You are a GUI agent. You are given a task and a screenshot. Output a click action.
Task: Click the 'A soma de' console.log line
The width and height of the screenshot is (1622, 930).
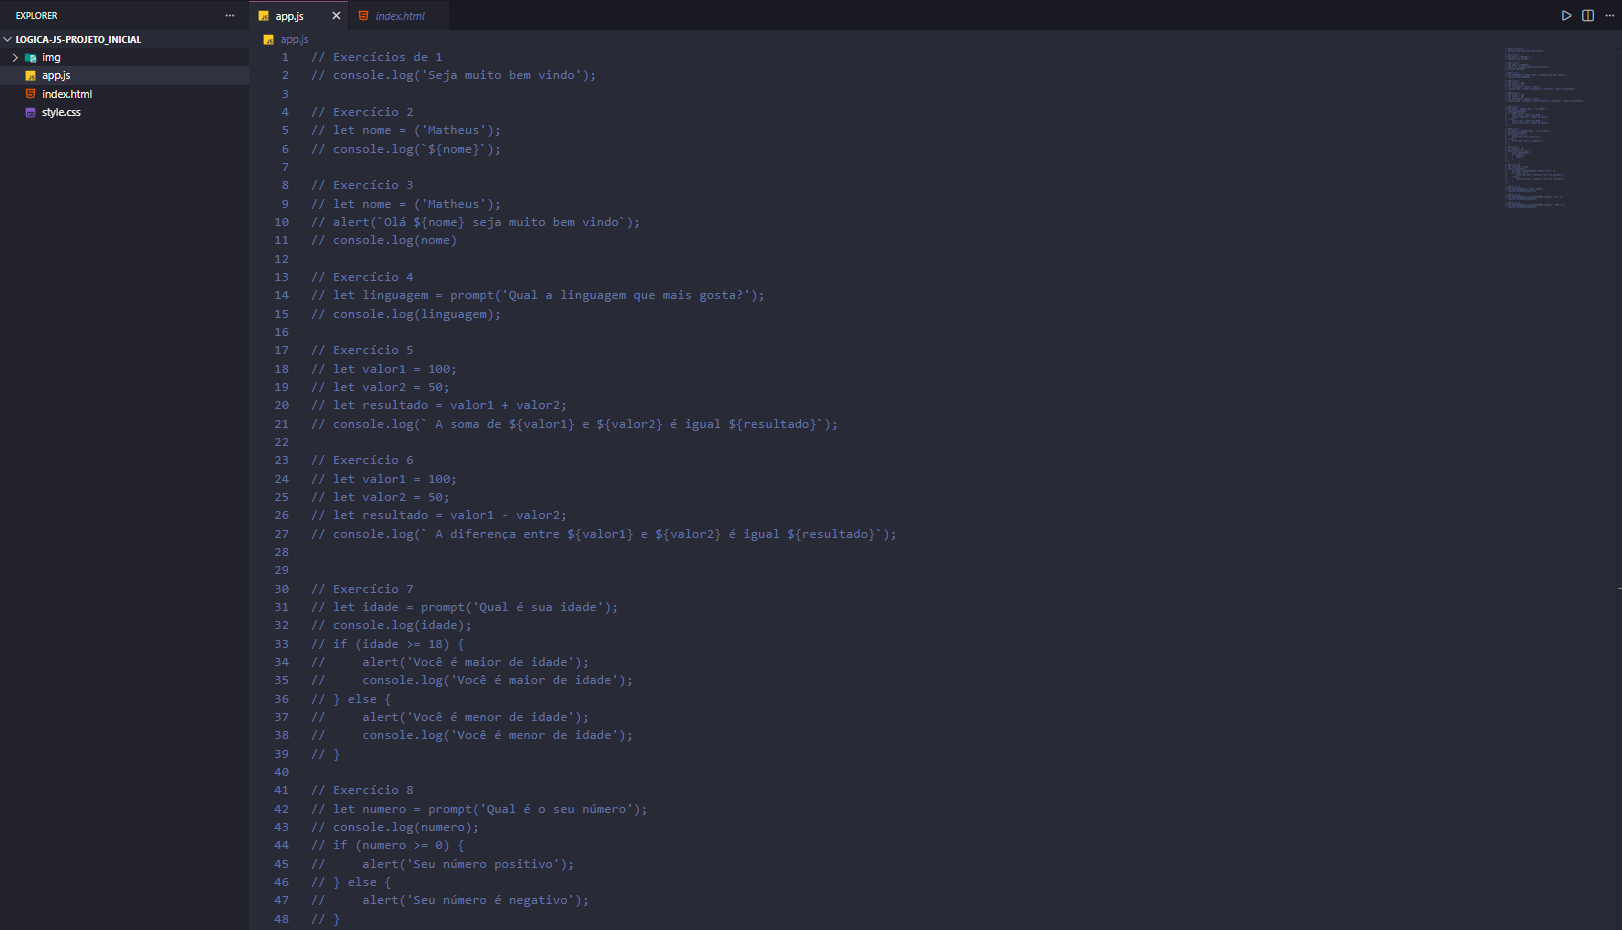tap(574, 424)
